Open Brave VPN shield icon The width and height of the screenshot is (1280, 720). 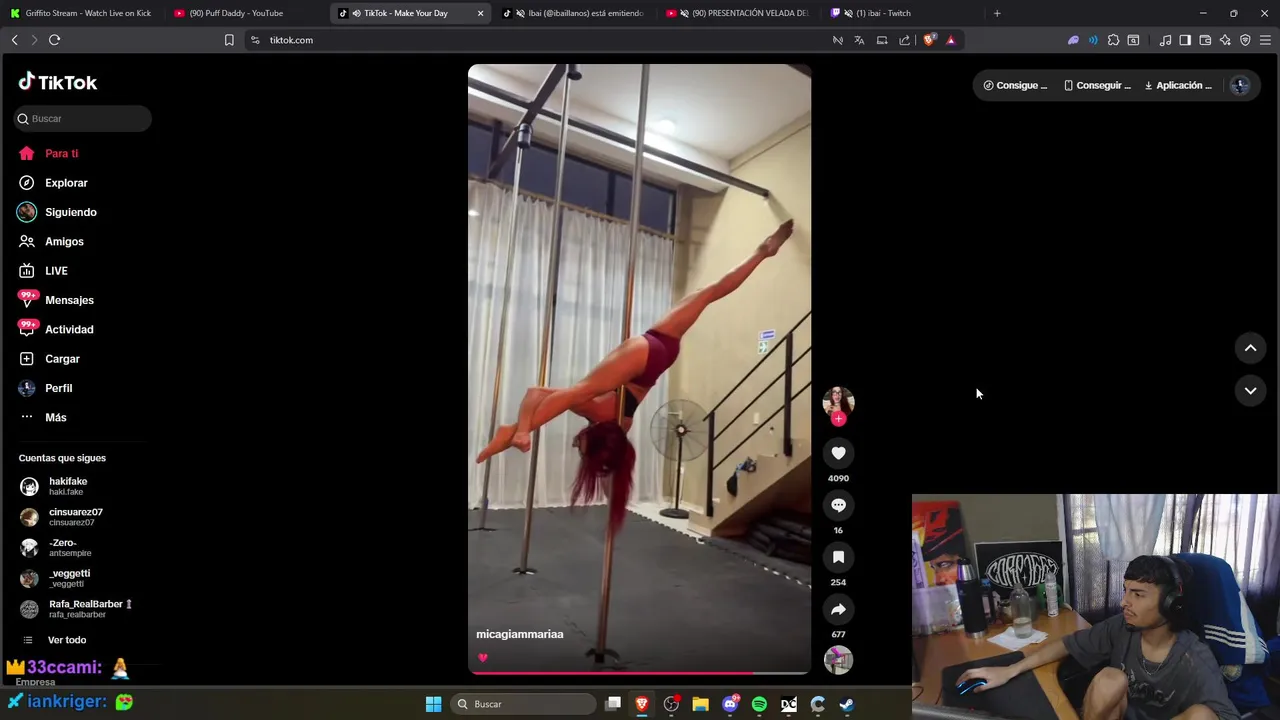pos(1245,40)
